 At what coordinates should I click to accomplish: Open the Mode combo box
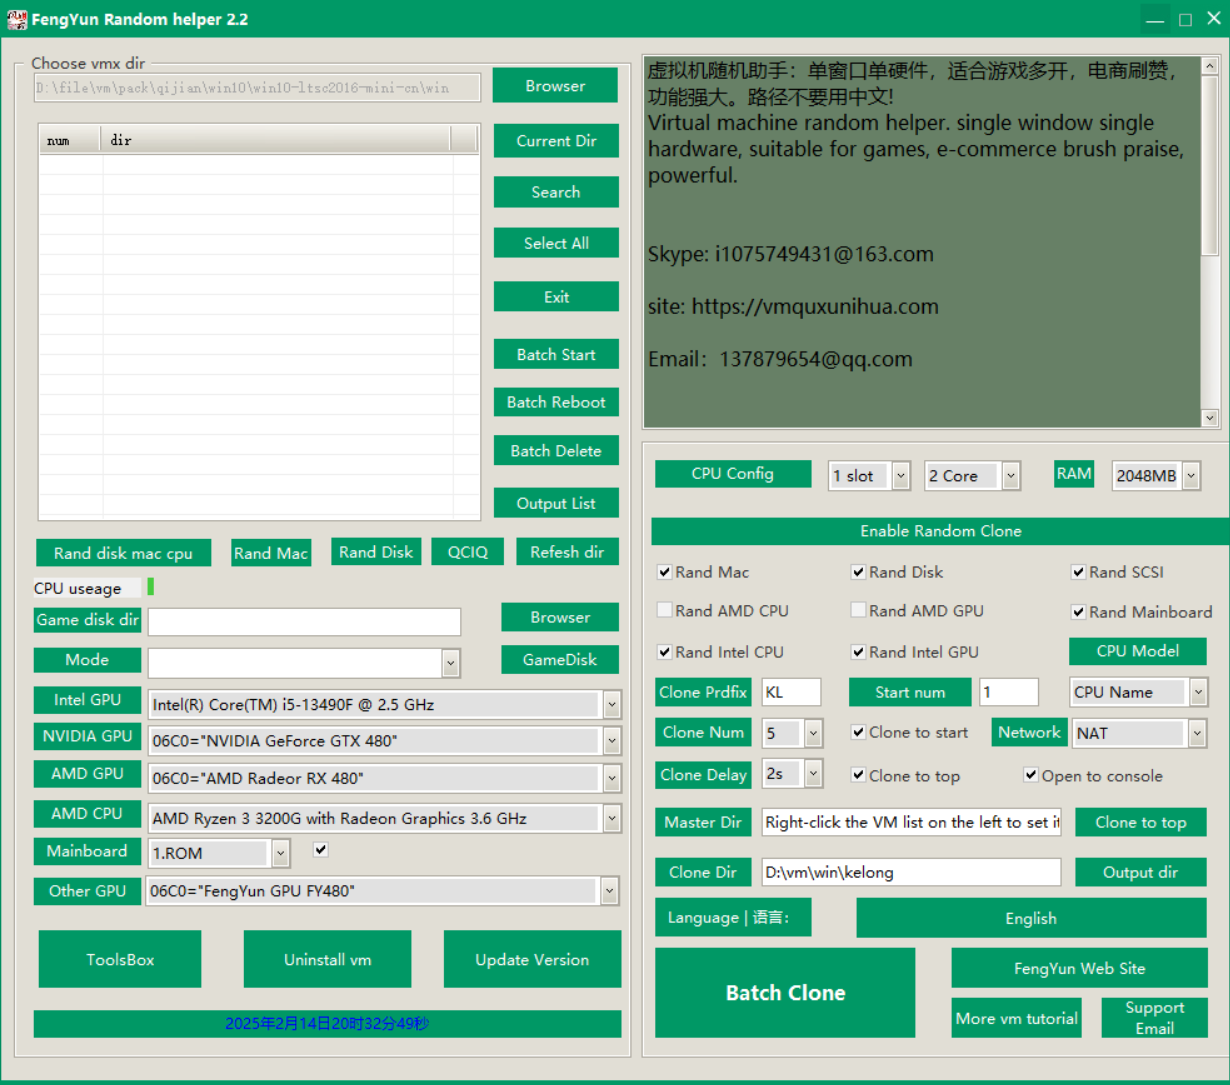(x=450, y=662)
